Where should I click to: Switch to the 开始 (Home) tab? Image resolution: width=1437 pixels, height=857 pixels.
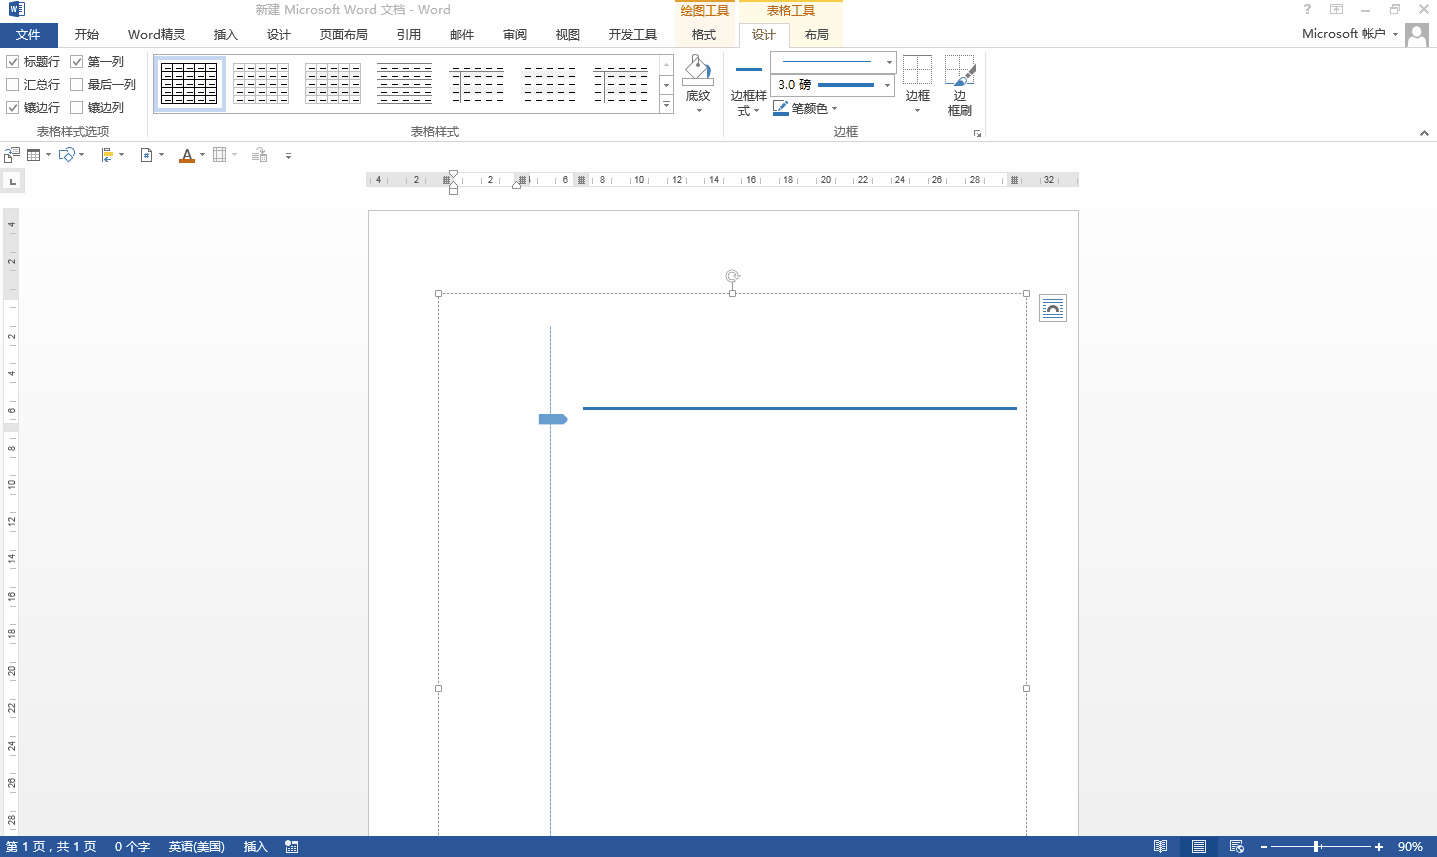[87, 35]
